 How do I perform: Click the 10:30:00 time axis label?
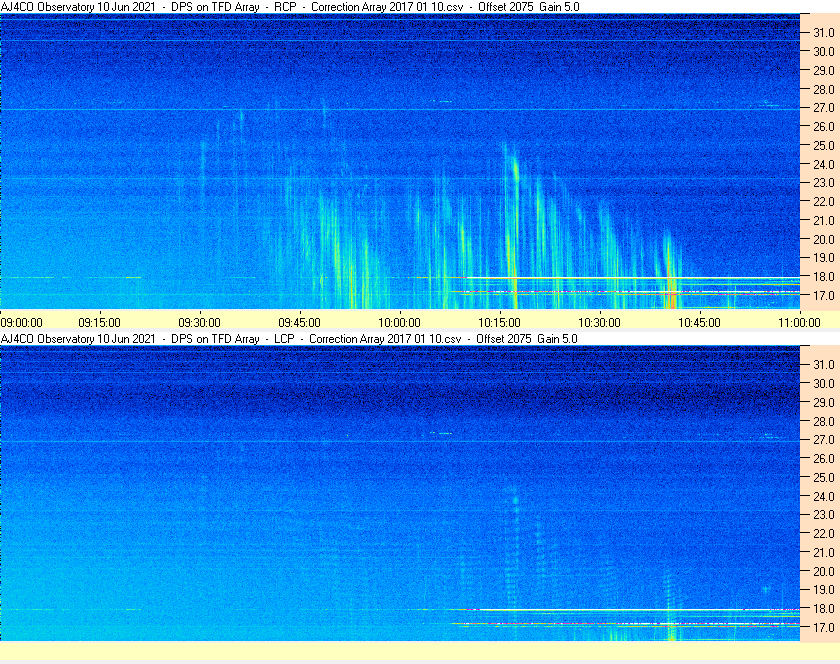pos(599,323)
